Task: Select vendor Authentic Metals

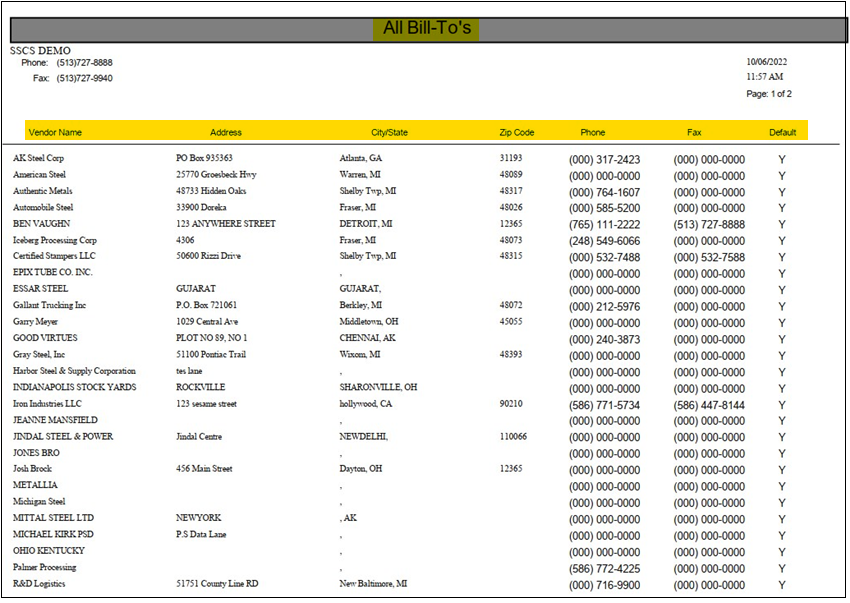Action: coord(42,190)
